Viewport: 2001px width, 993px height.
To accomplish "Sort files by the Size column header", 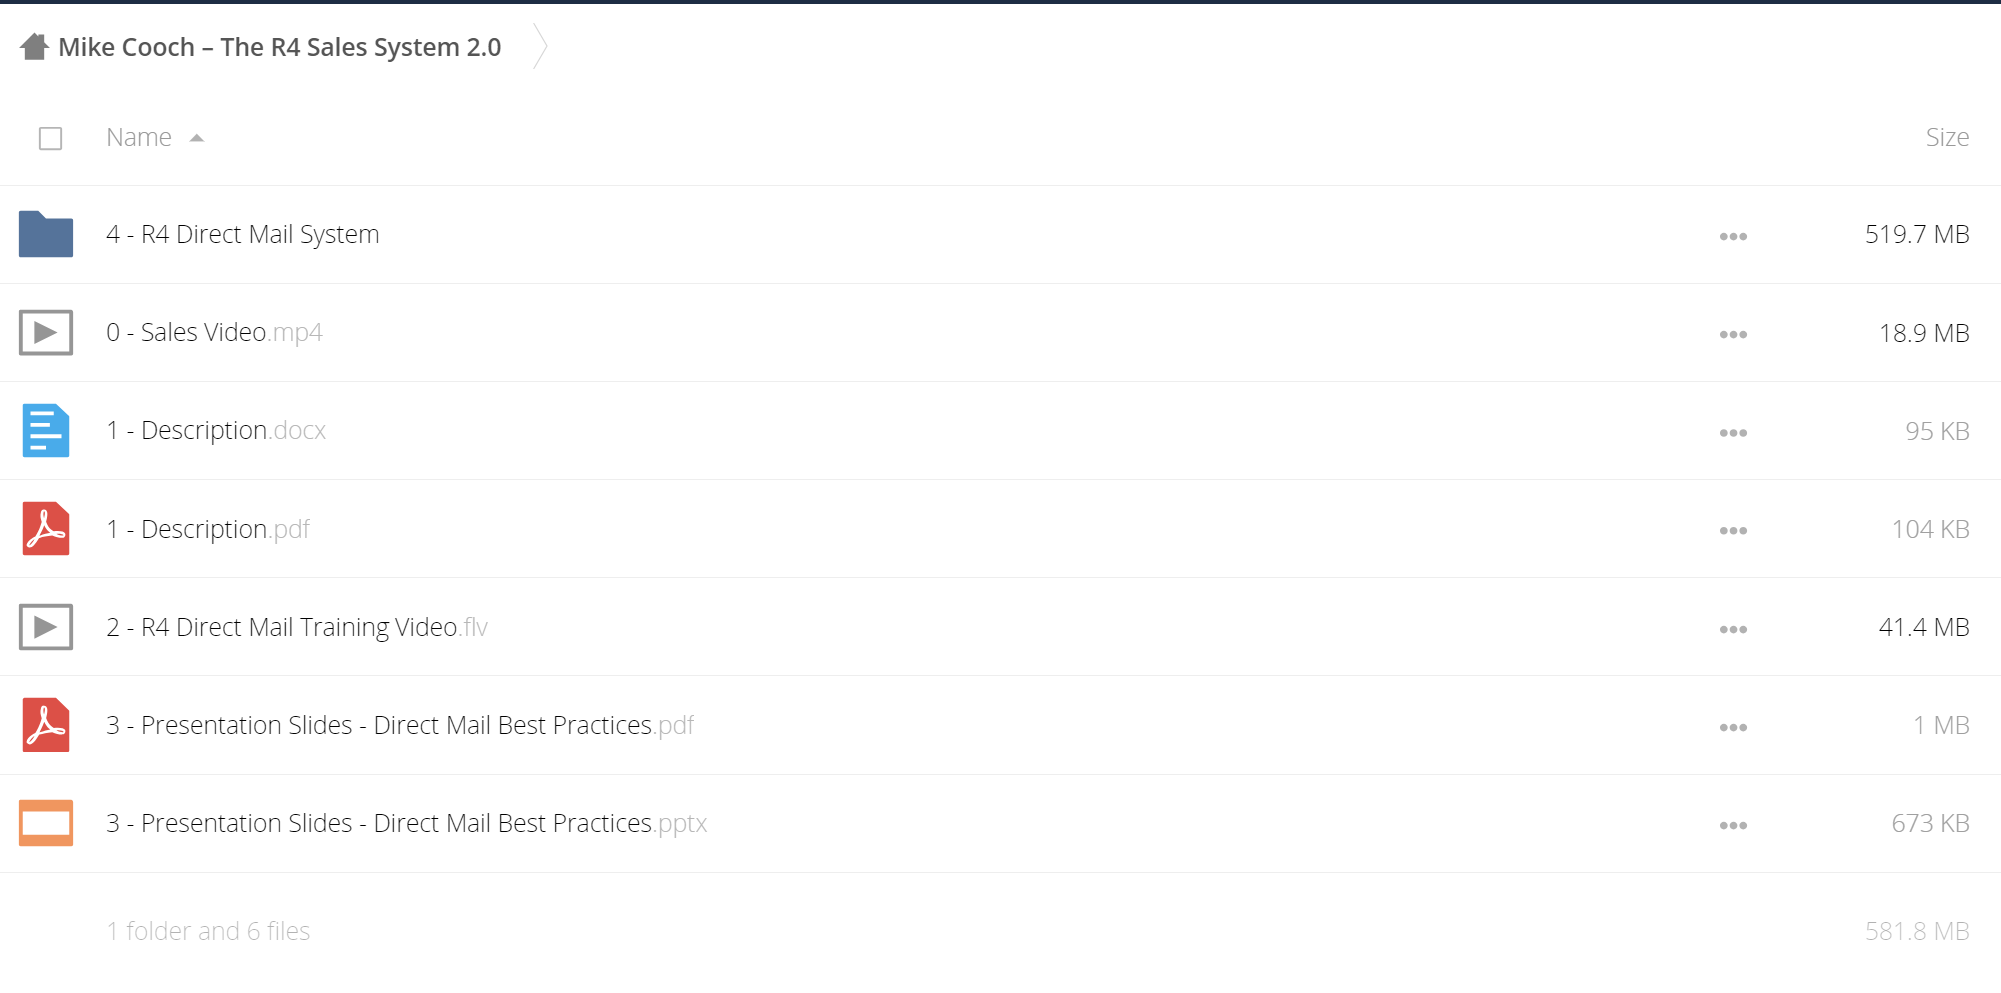I will [1947, 137].
